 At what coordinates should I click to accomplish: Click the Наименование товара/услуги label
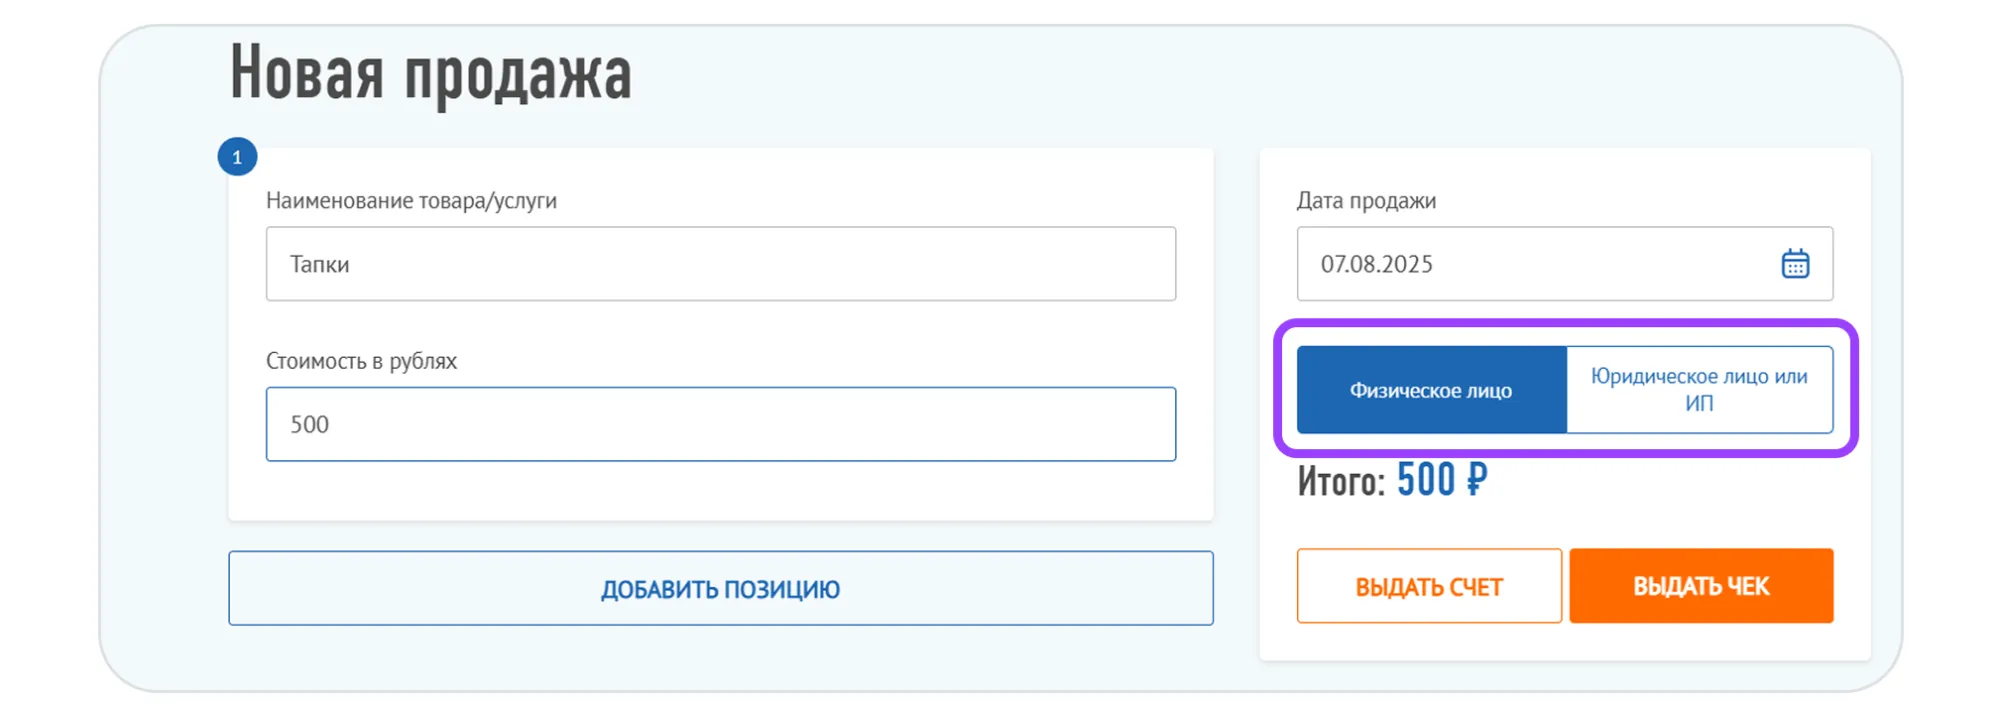click(x=411, y=201)
